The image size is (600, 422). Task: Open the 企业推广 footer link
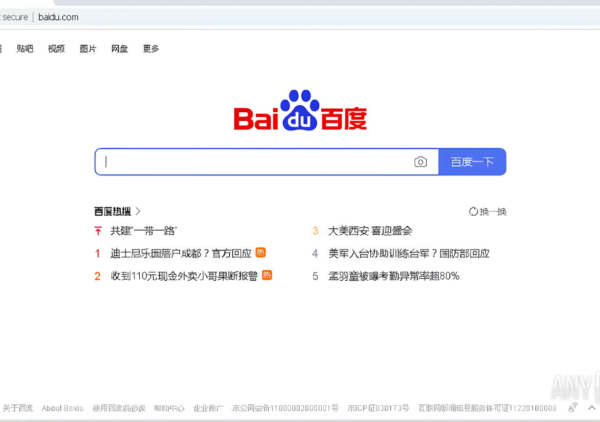208,408
